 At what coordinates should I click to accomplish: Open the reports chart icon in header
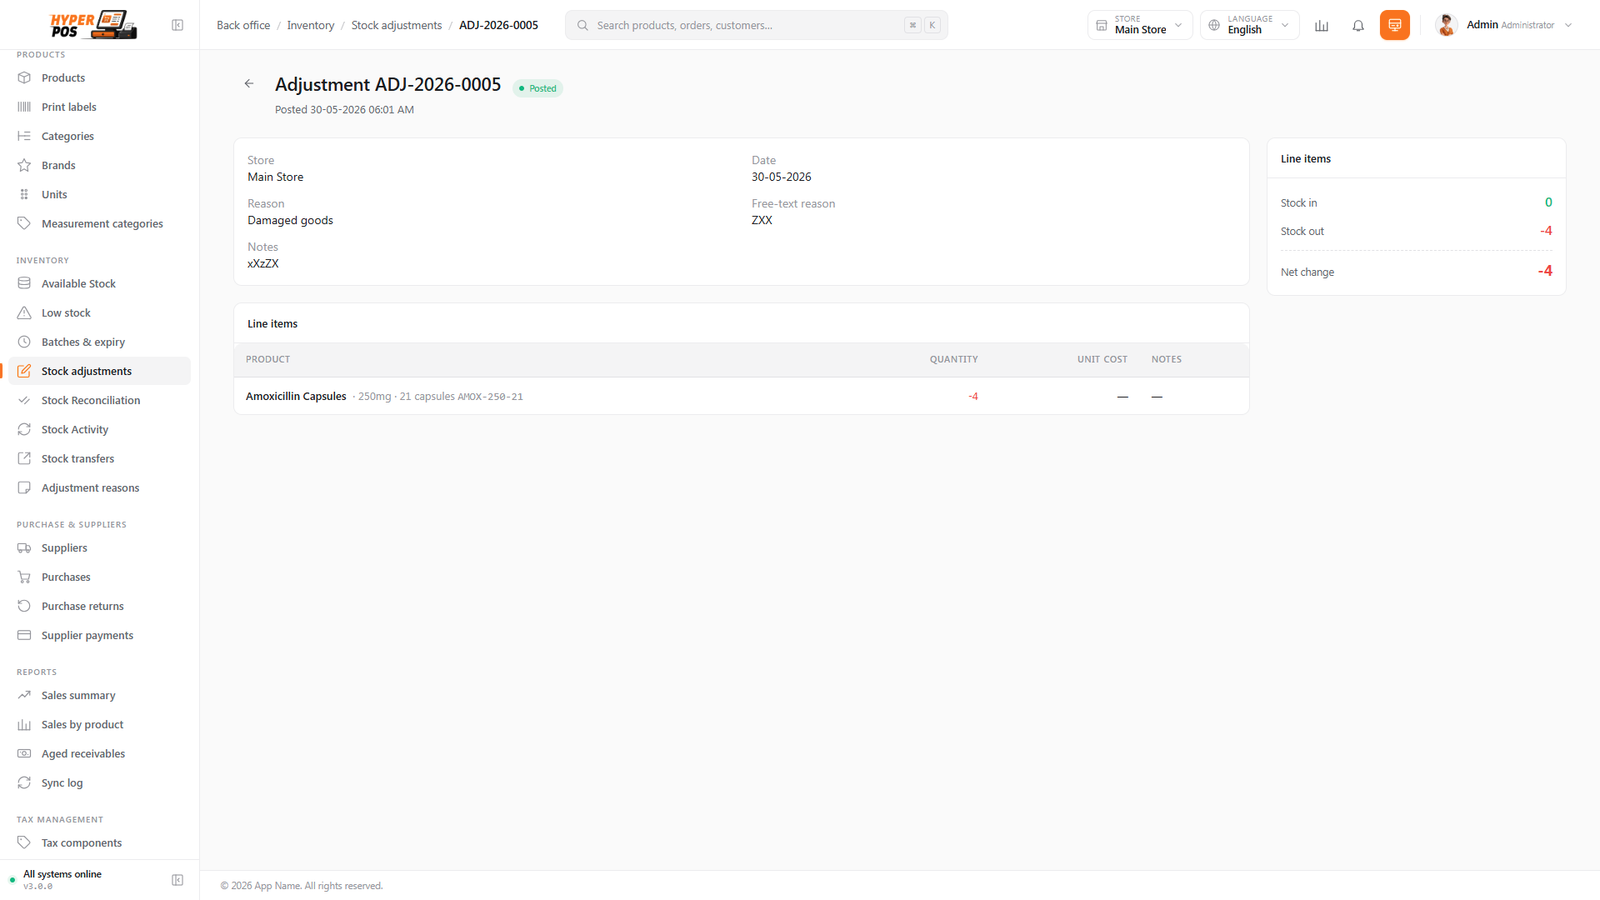click(x=1322, y=25)
